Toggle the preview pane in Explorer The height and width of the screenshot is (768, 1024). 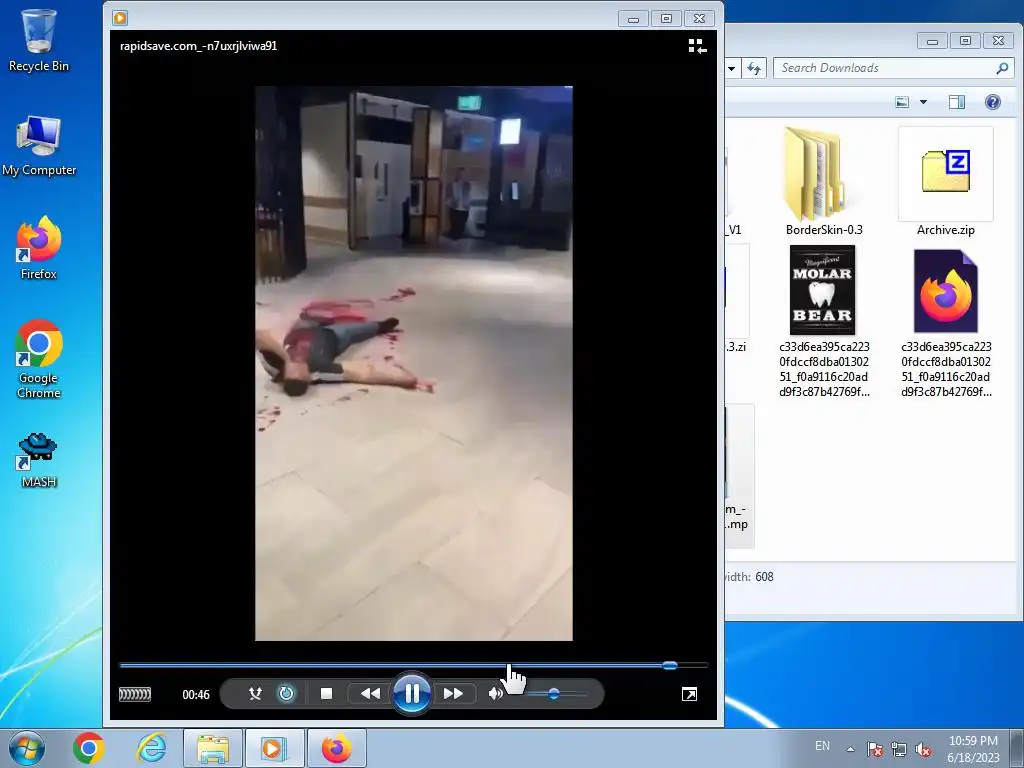[957, 102]
